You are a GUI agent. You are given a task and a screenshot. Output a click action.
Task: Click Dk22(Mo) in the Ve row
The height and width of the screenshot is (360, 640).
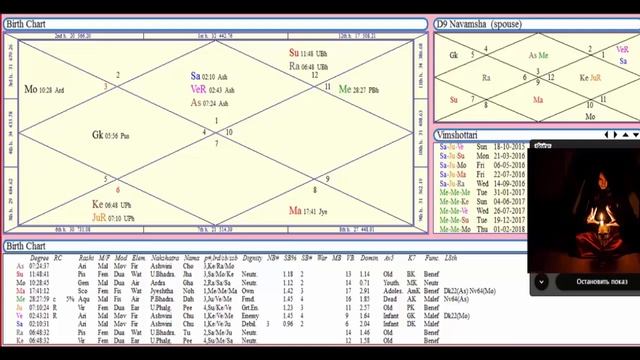tap(457, 316)
